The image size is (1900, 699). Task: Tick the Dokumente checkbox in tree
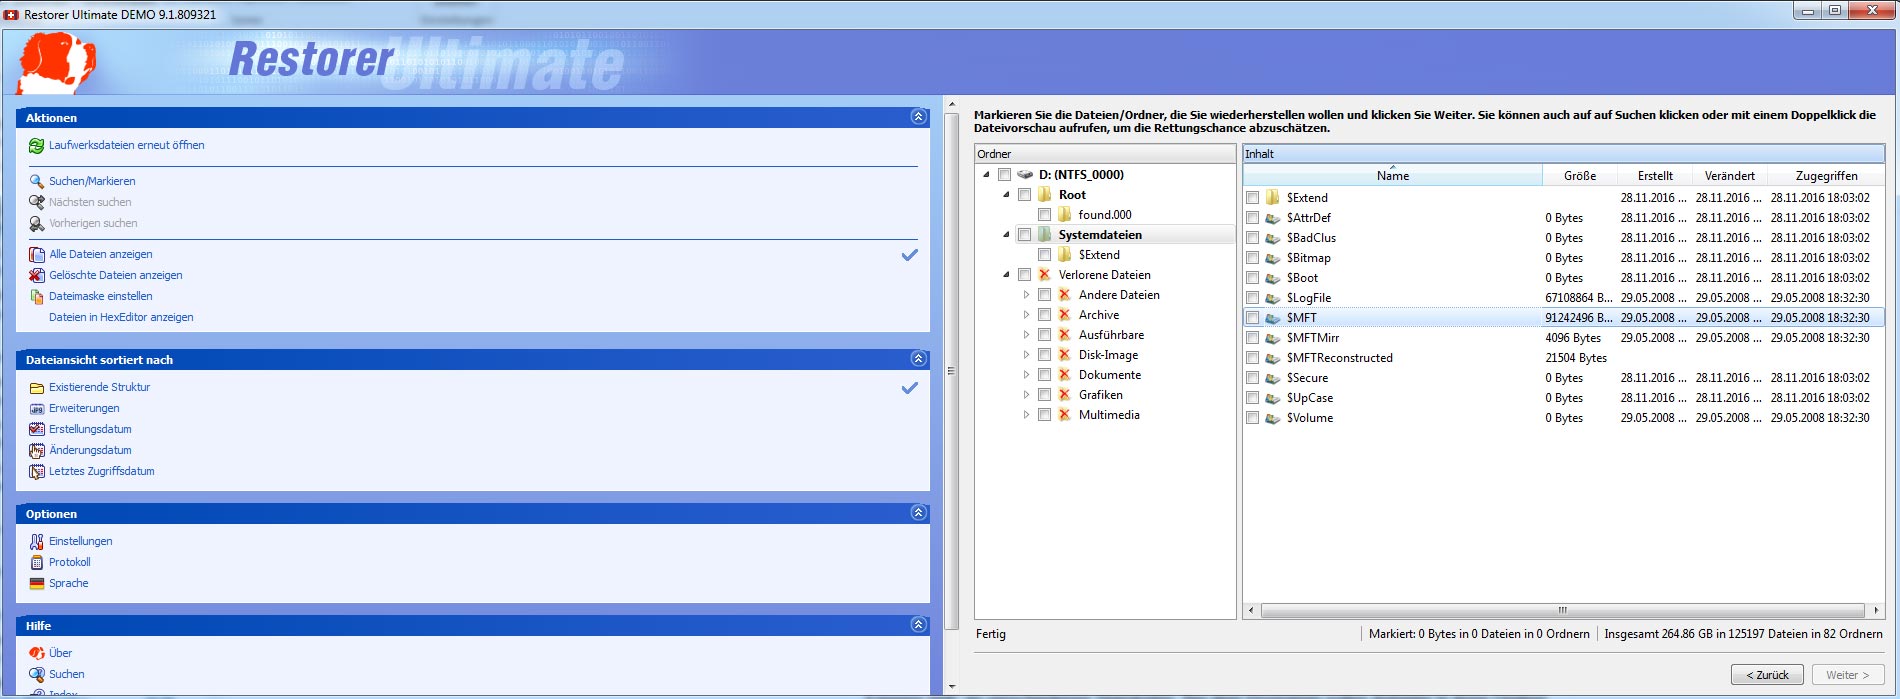(1044, 375)
